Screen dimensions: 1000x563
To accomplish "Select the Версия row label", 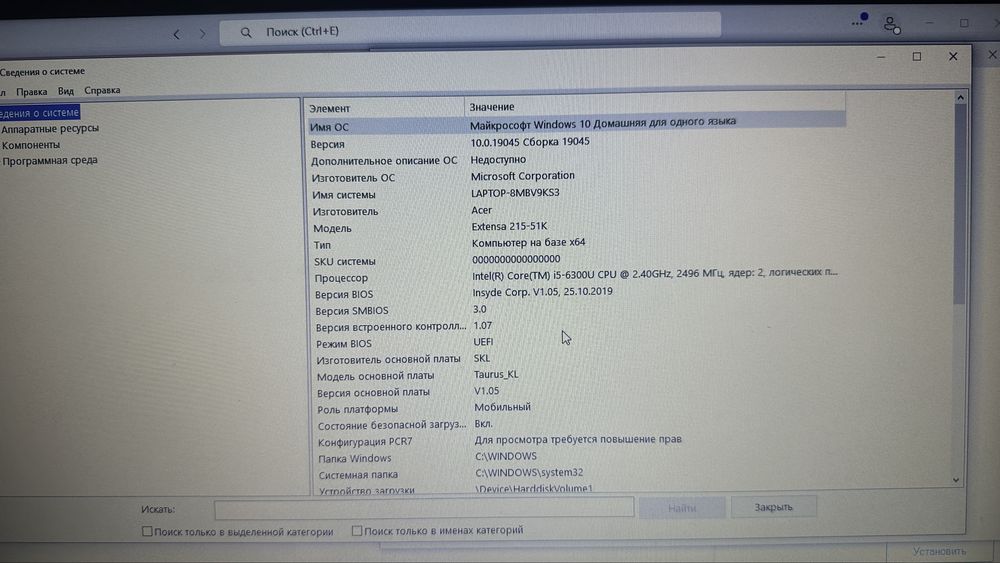I will click(328, 145).
